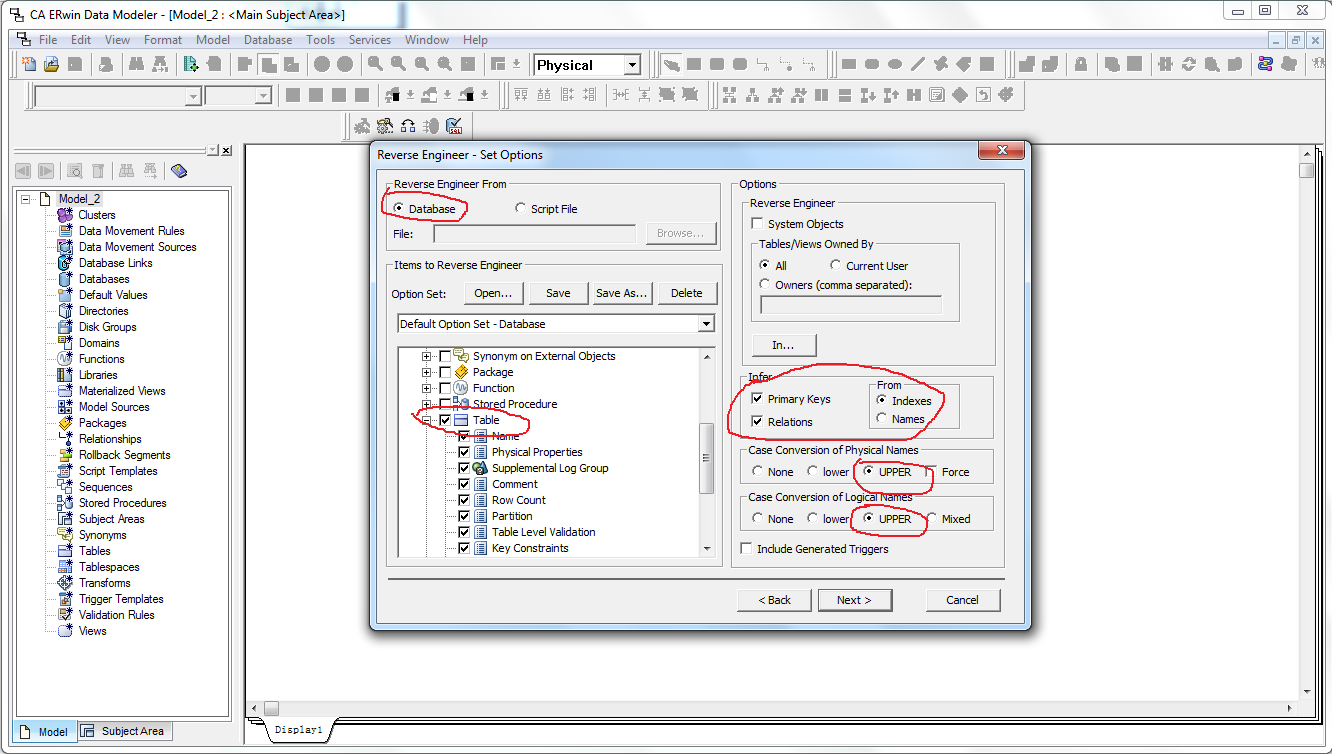The height and width of the screenshot is (754, 1332).
Task: Toggle the Table checkbox in items tree
Action: (445, 420)
